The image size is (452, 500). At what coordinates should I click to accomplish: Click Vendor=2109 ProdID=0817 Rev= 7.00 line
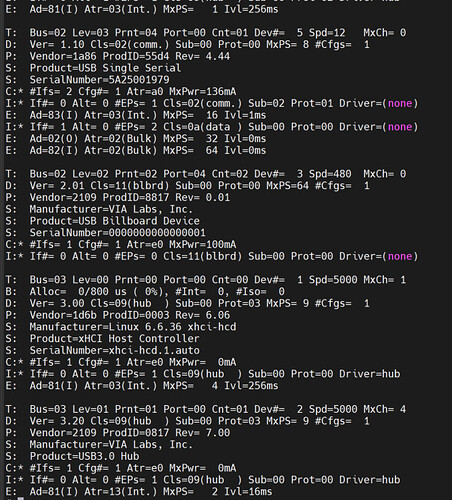click(x=118, y=433)
